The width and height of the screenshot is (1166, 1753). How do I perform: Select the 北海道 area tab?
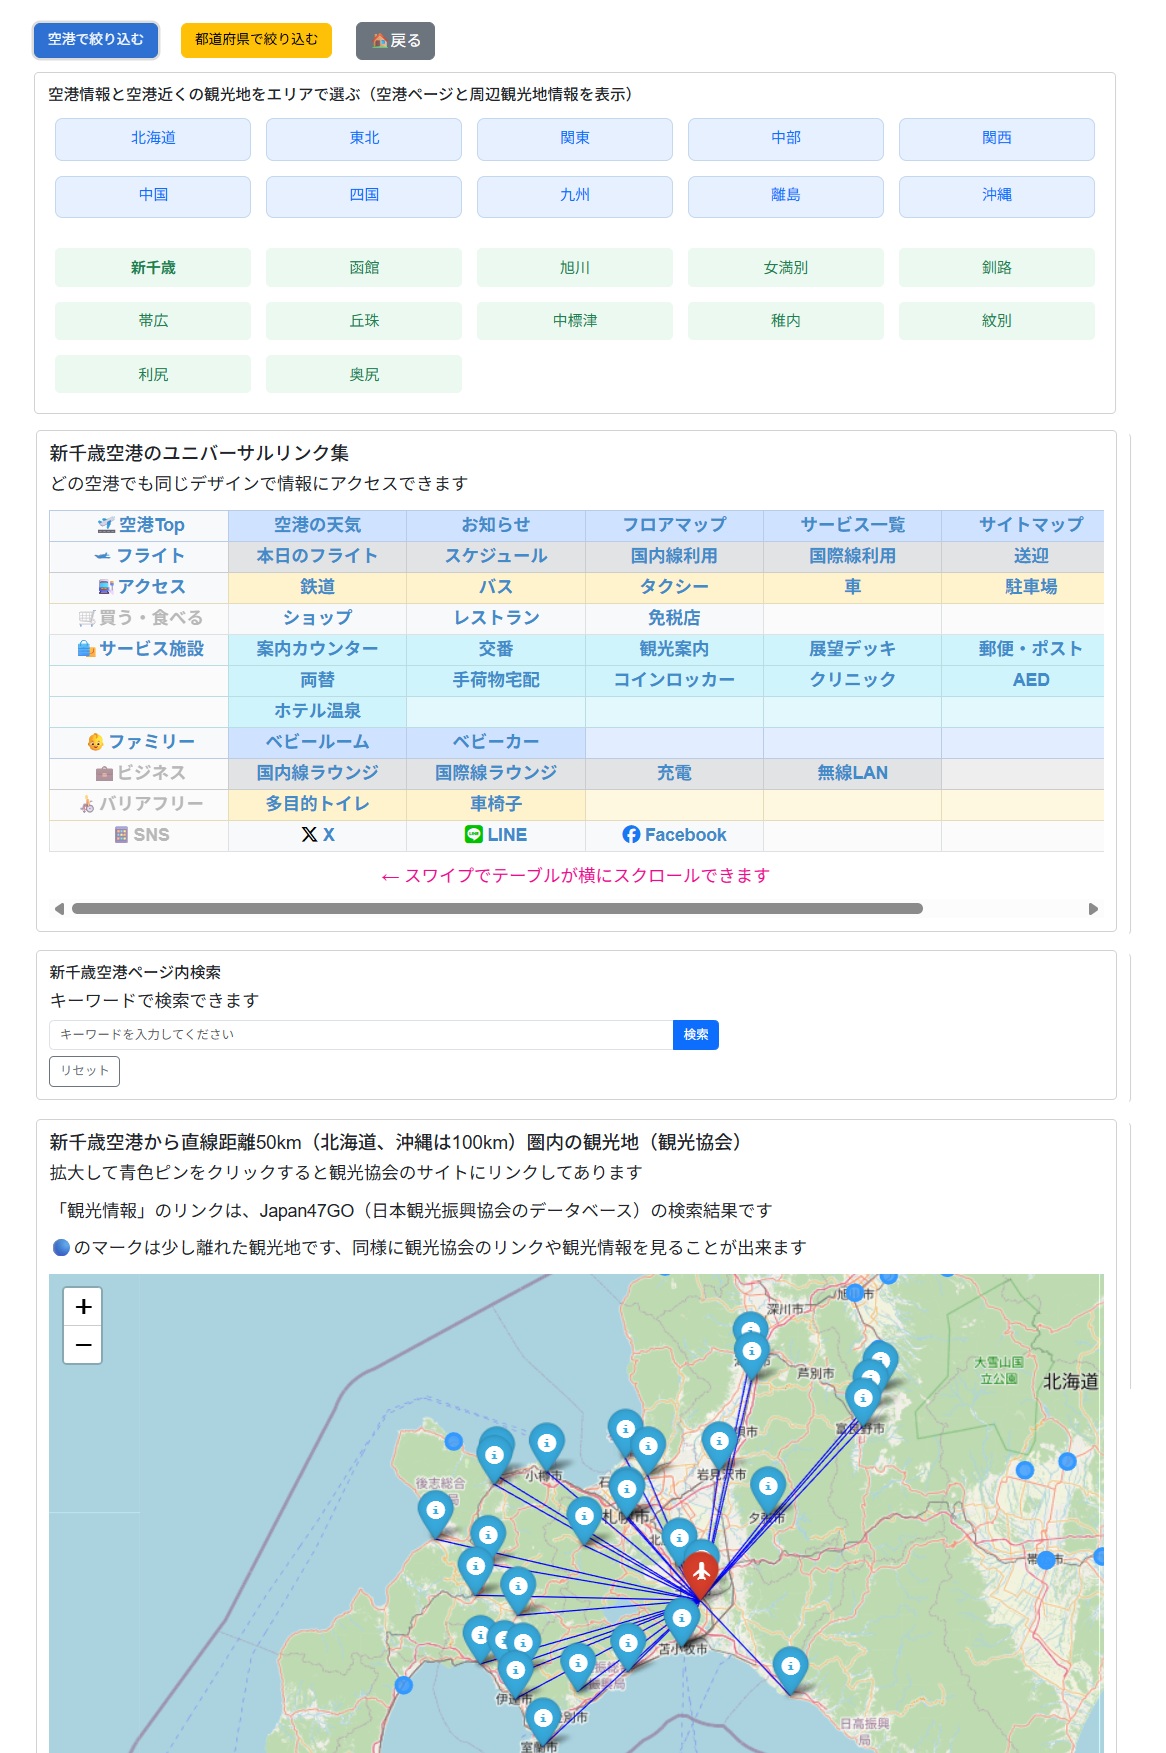(x=153, y=139)
